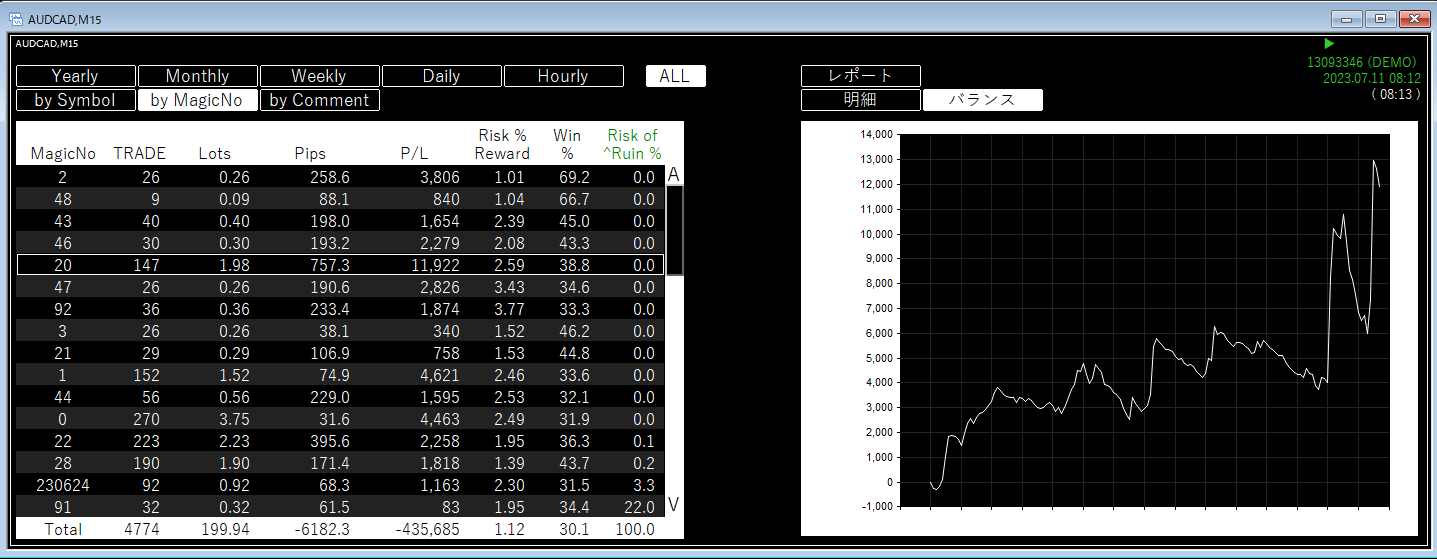Click the Total summary row label
Viewport: 1437px width, 559px height.
(x=63, y=529)
